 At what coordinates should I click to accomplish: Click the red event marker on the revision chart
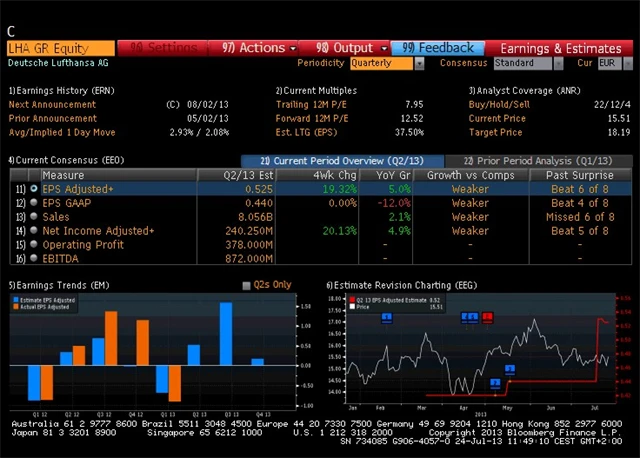point(487,317)
